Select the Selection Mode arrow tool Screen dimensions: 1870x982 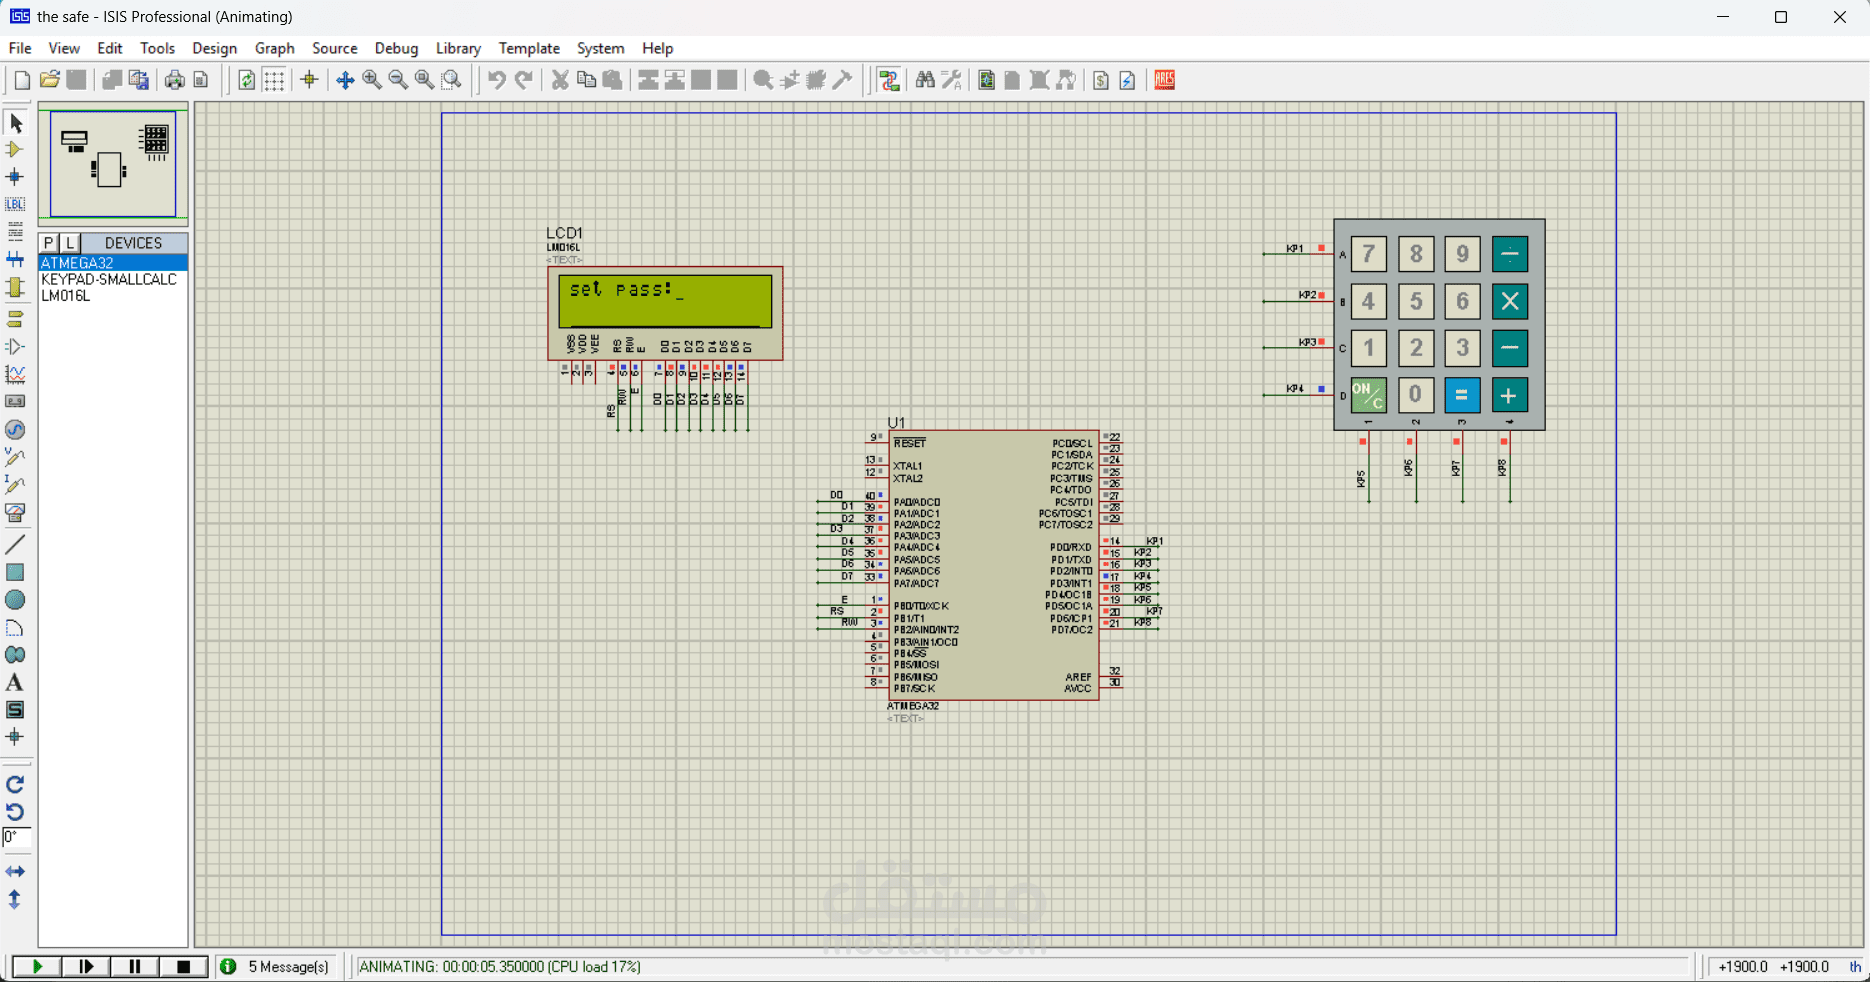pos(15,123)
